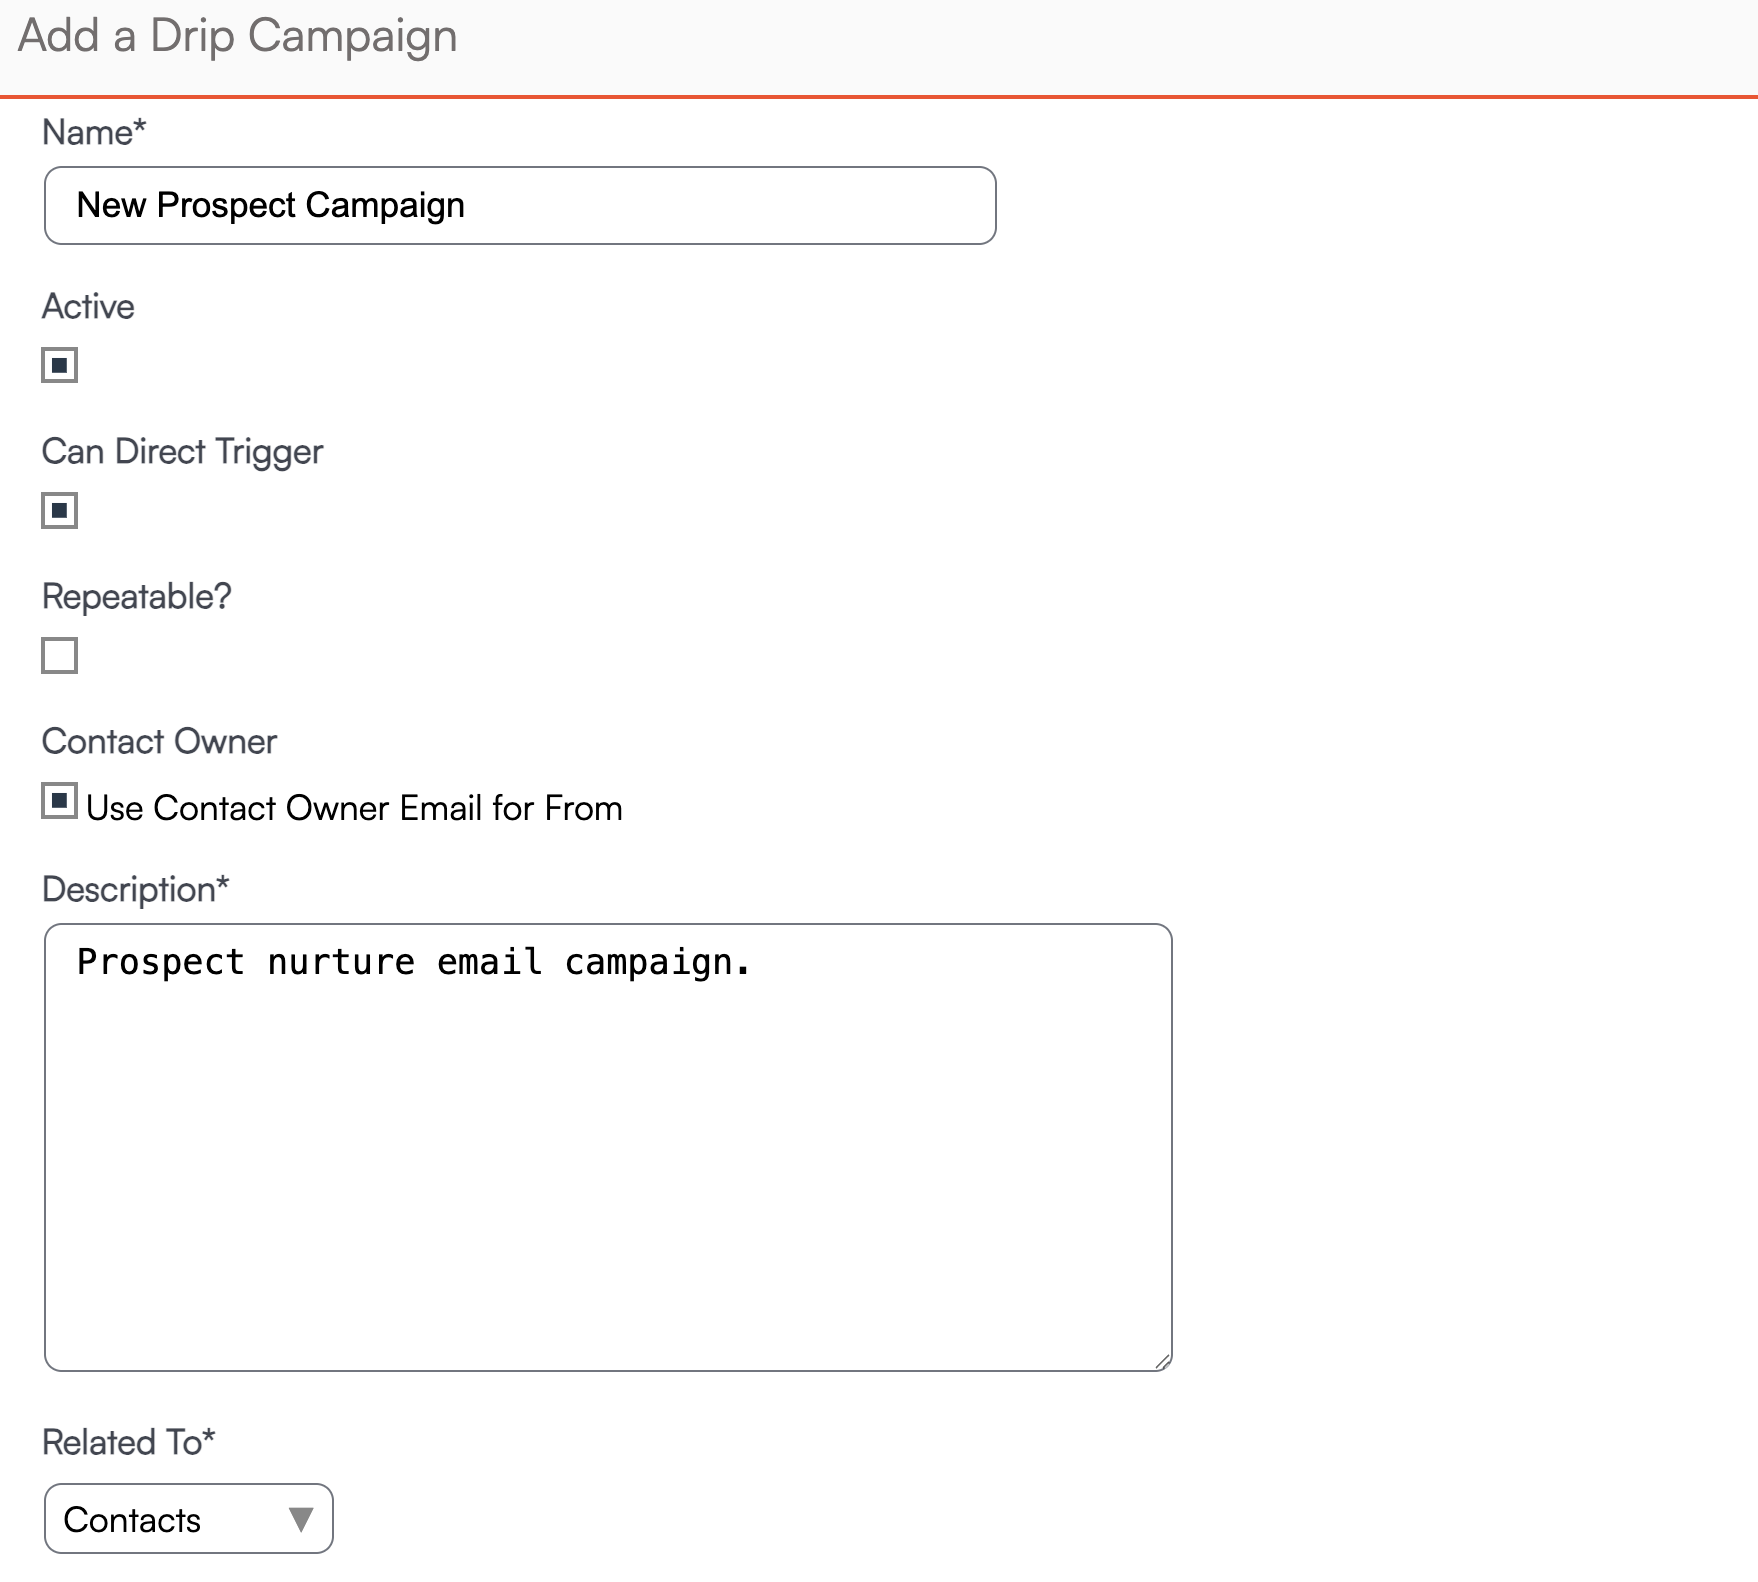This screenshot has width=1758, height=1582.
Task: Click the Related To dropdown arrow
Action: tap(301, 1520)
